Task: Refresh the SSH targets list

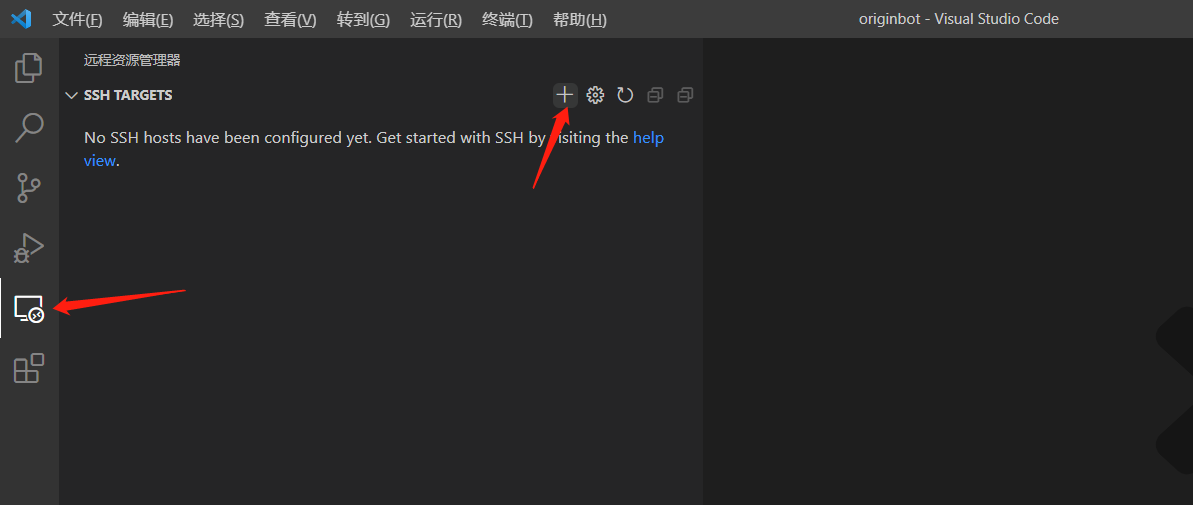Action: [625, 95]
